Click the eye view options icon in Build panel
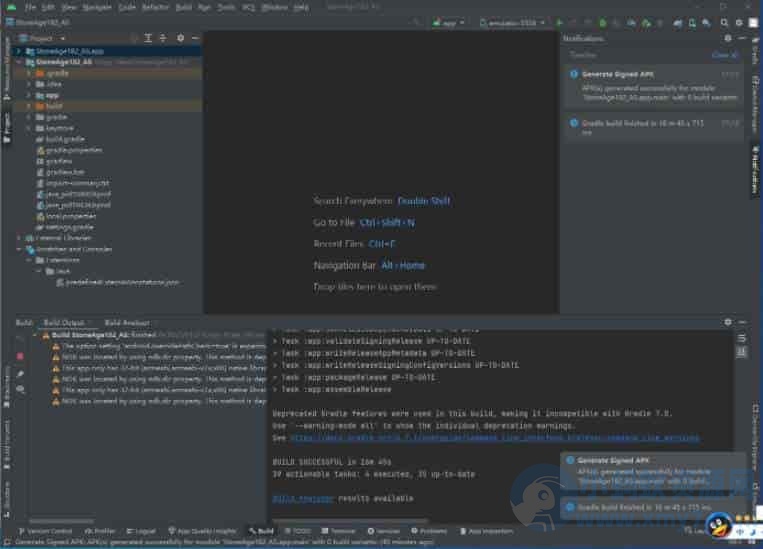Image resolution: width=763 pixels, height=549 pixels. coord(20,389)
